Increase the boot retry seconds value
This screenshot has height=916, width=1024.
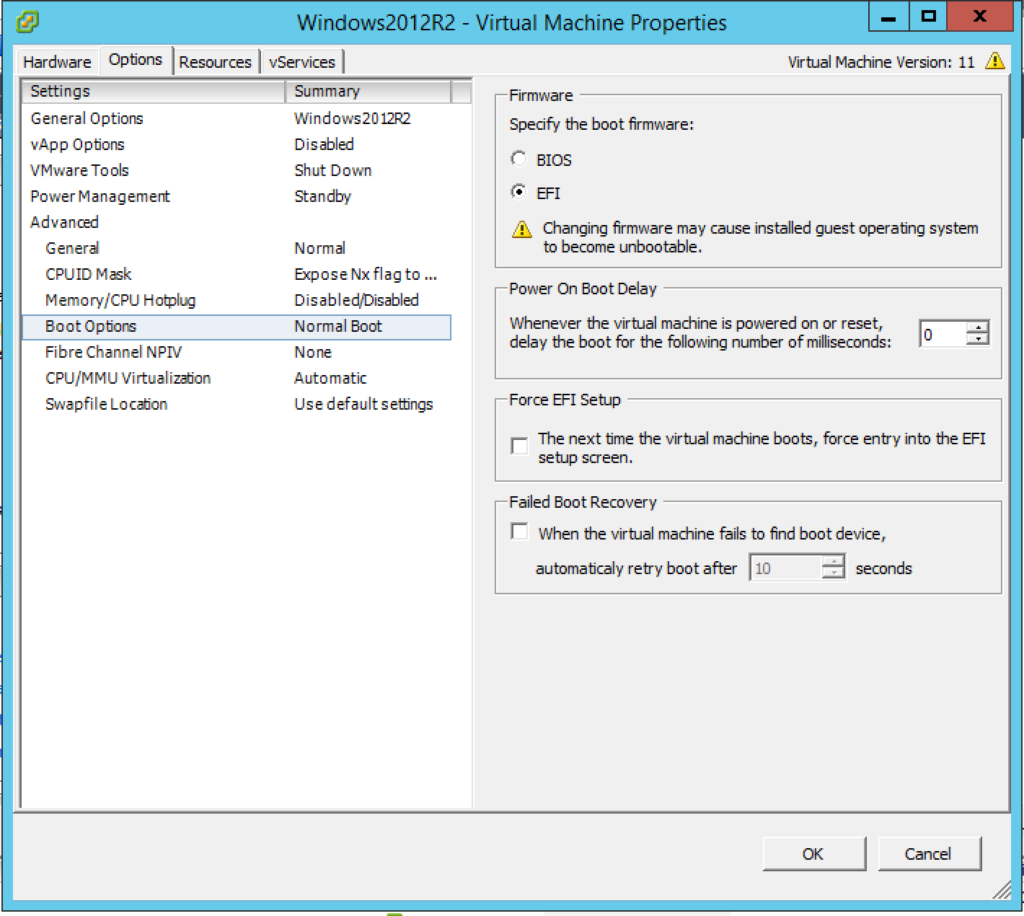coord(833,562)
